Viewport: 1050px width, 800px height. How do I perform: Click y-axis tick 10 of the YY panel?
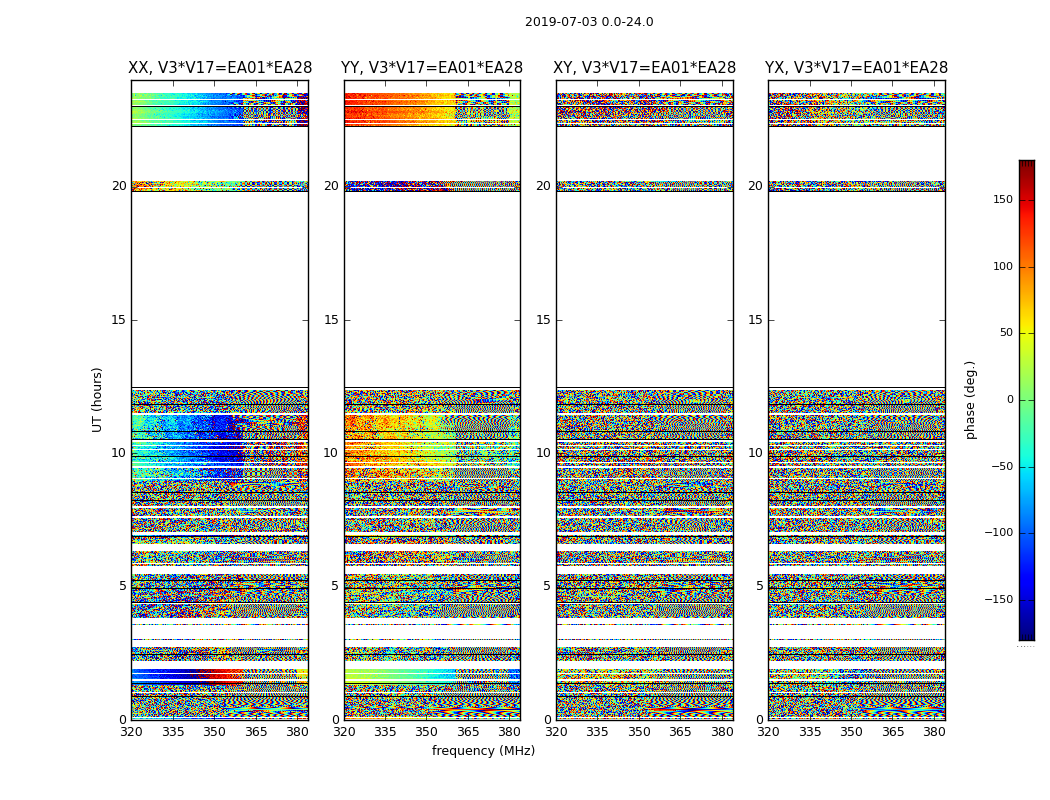click(331, 453)
